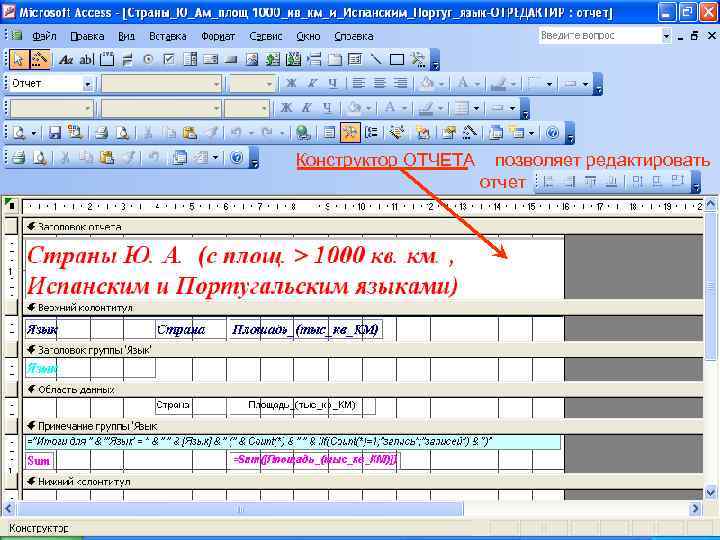The height and width of the screenshot is (540, 720).
Task: Toggle Underline (Ч) beside the alignment buttons
Action: click(x=333, y=84)
